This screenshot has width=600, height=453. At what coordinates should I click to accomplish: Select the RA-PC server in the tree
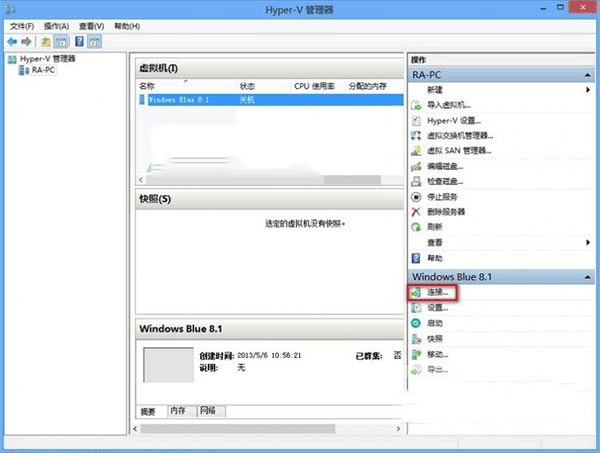tap(43, 70)
